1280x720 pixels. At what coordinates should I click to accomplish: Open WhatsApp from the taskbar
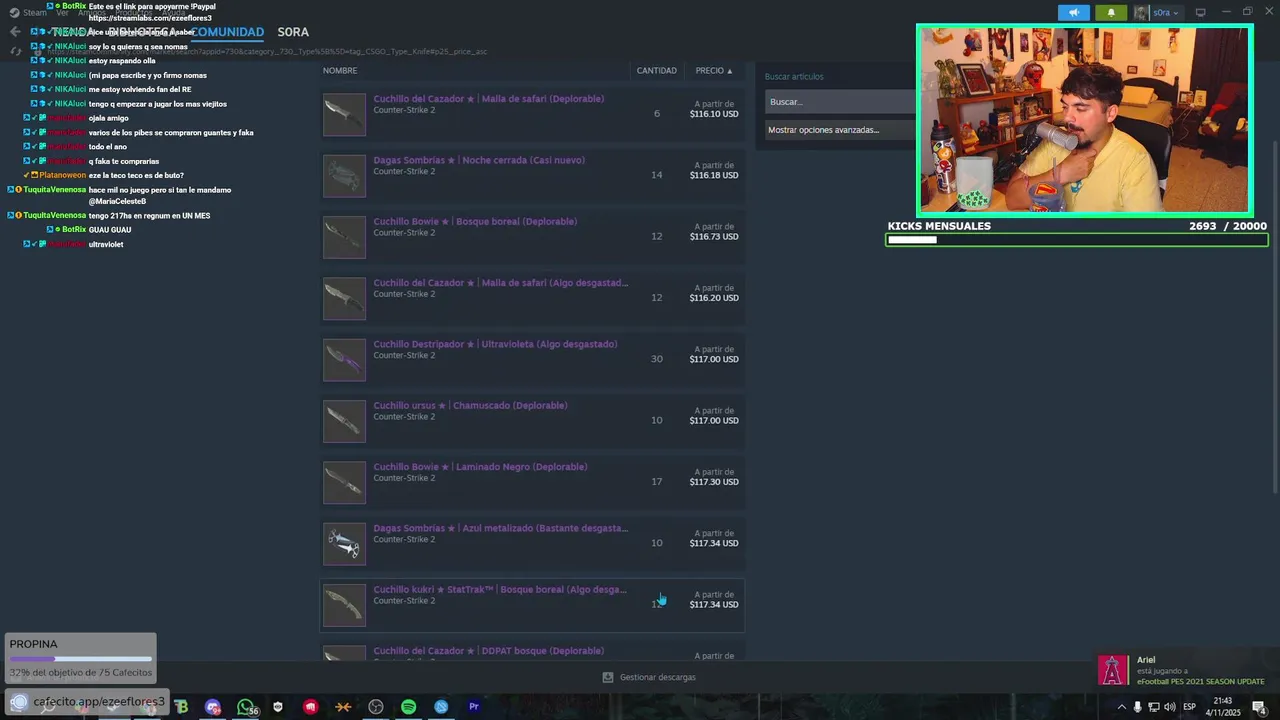pos(246,707)
